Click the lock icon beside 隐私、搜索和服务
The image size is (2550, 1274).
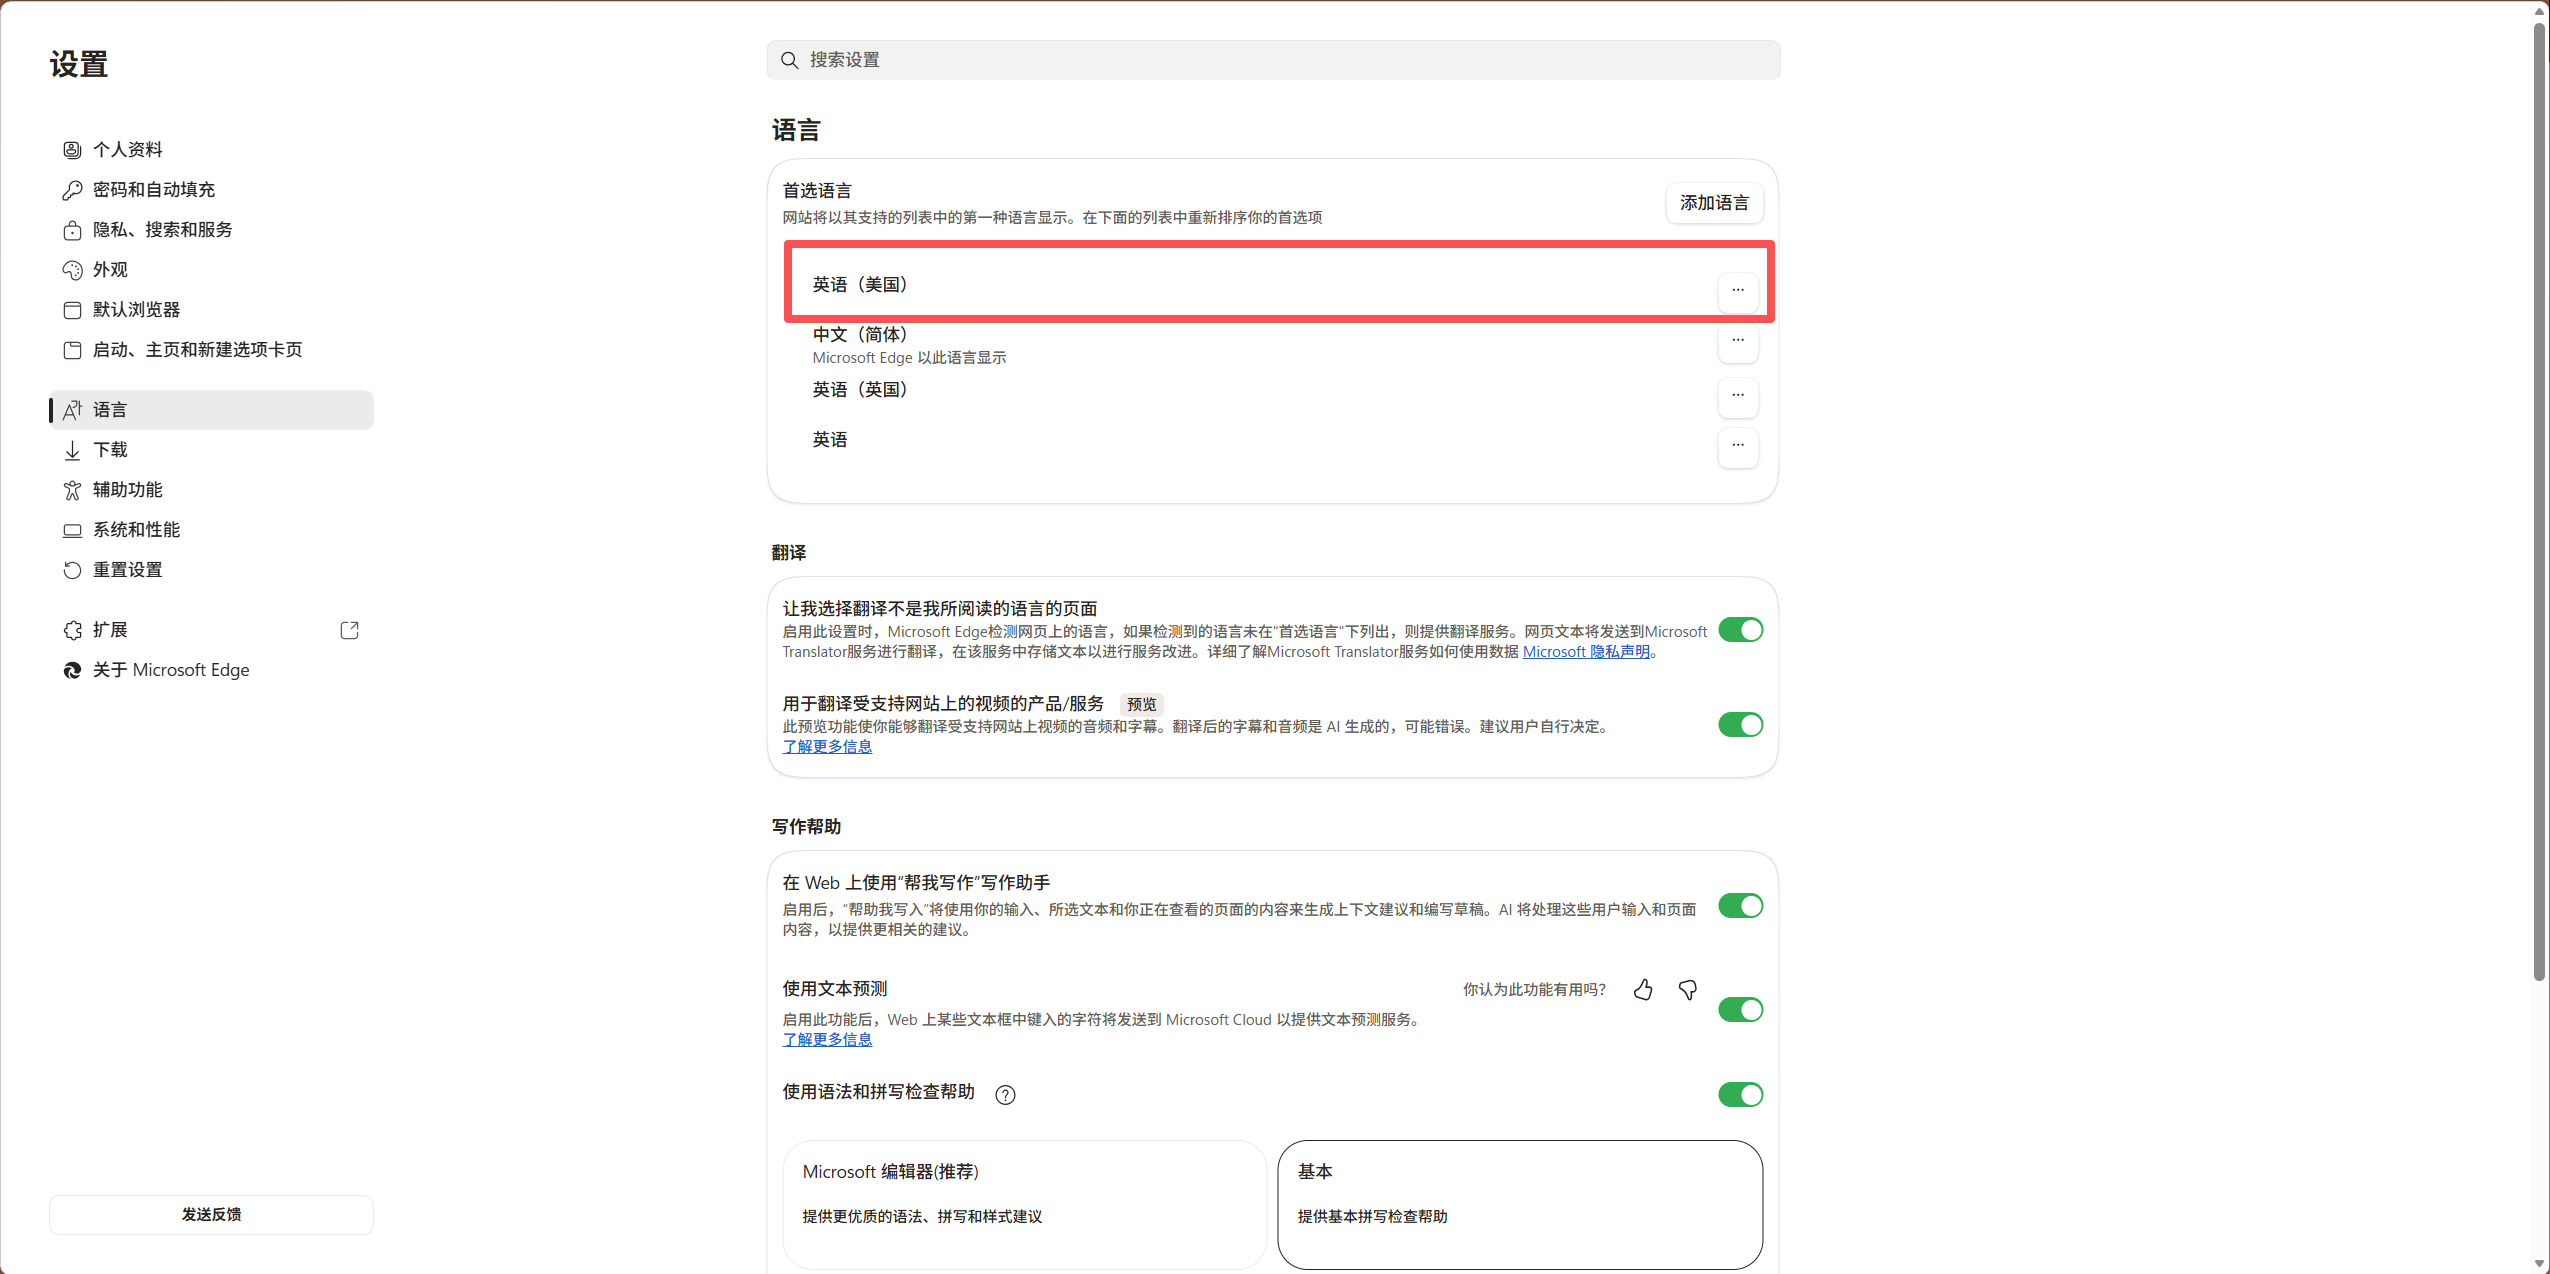(x=72, y=230)
